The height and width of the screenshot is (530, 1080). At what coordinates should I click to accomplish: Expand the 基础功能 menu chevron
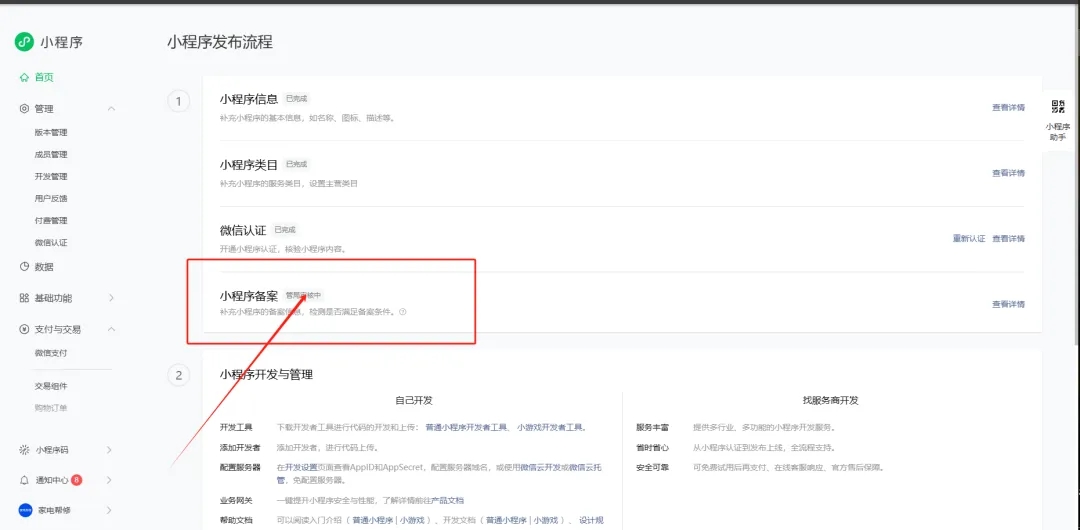[x=111, y=298]
